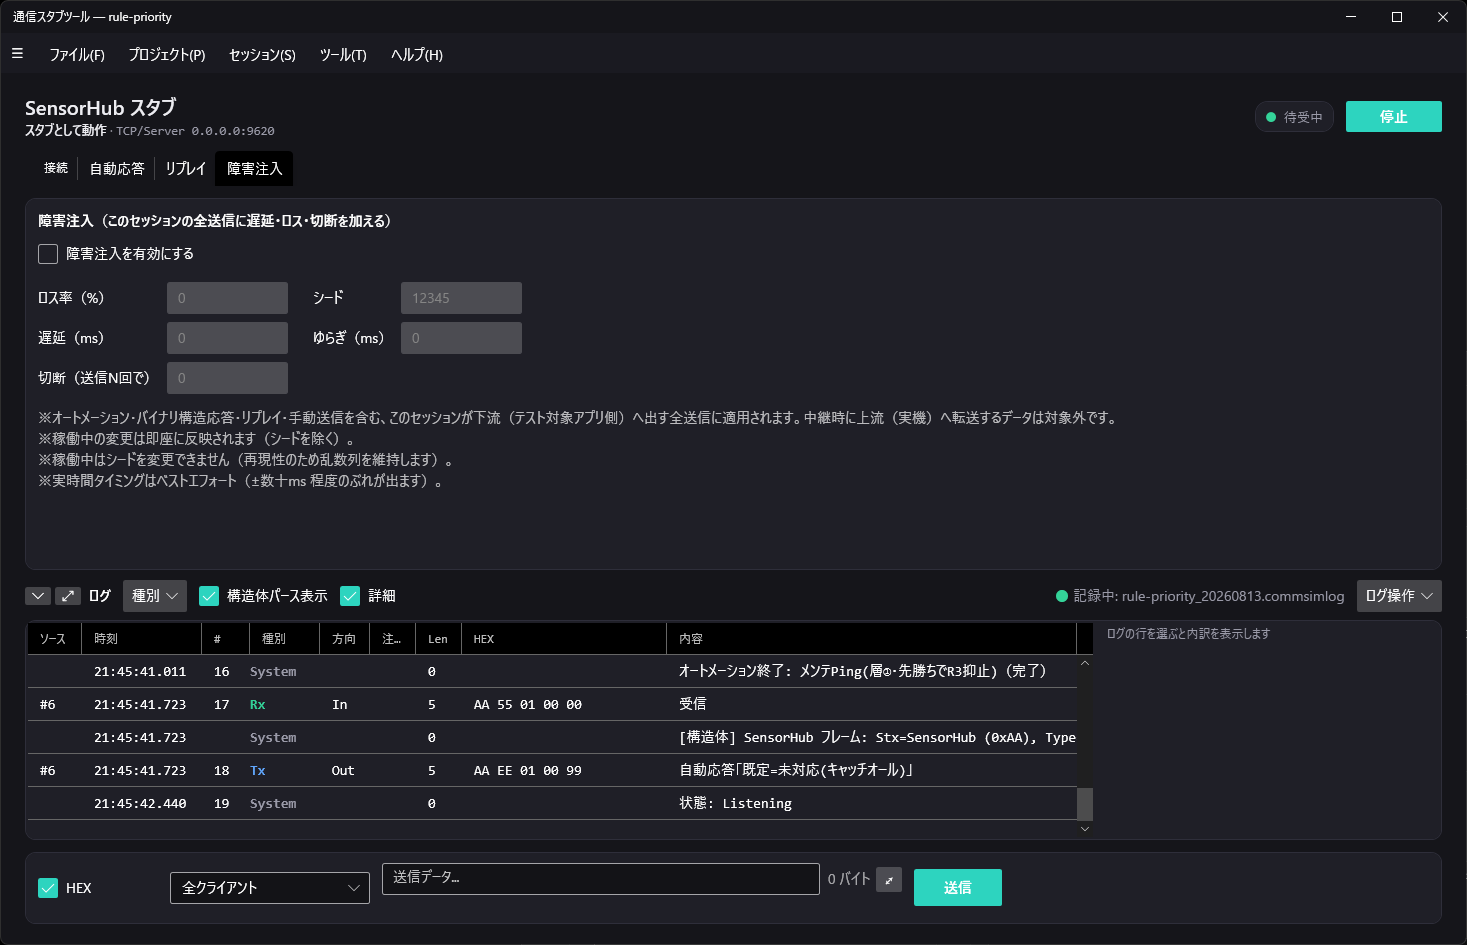Screen dimensions: 1467x945
Task: Click the 停止 button
Action: coord(1394,117)
